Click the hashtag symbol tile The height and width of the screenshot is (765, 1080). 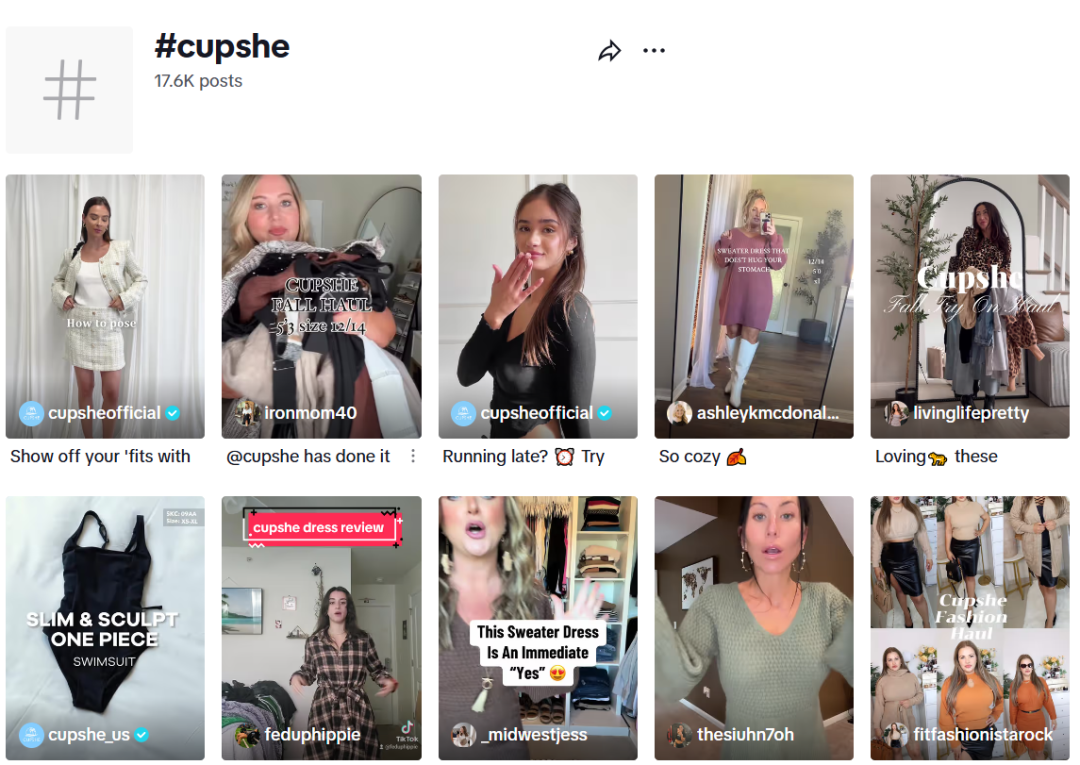pos(70,90)
